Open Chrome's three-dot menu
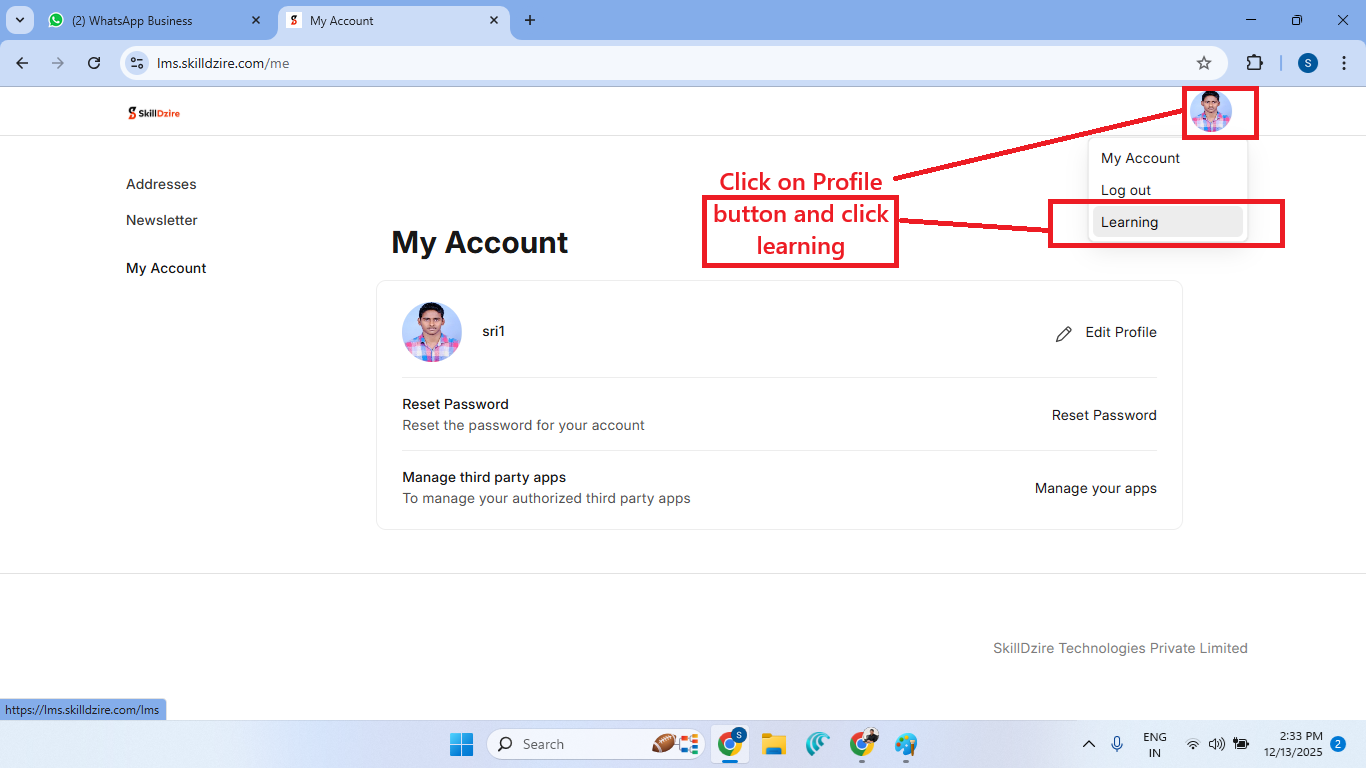This screenshot has height=768, width=1366. (x=1345, y=62)
